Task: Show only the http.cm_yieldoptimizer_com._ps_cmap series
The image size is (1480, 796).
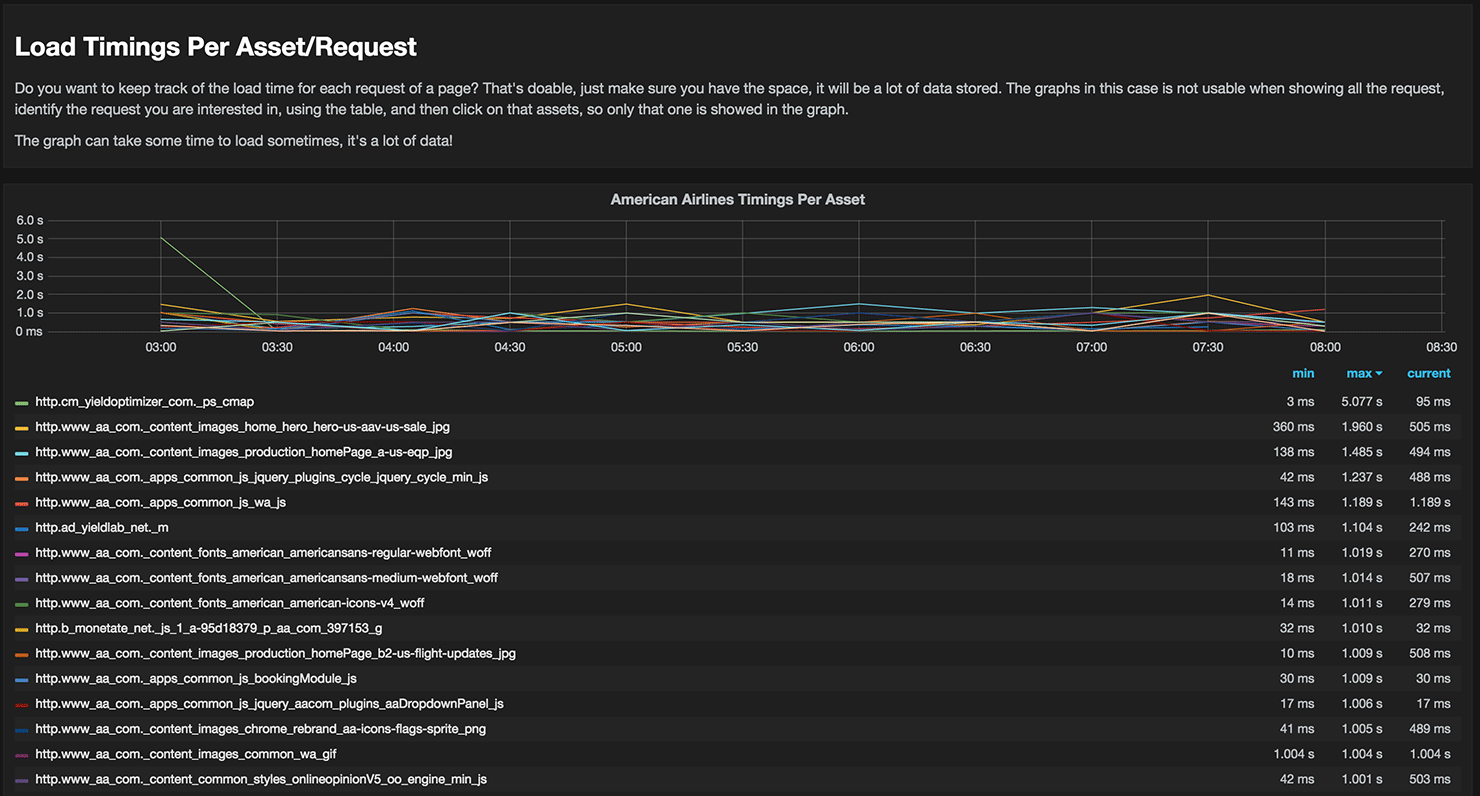Action: tap(144, 402)
